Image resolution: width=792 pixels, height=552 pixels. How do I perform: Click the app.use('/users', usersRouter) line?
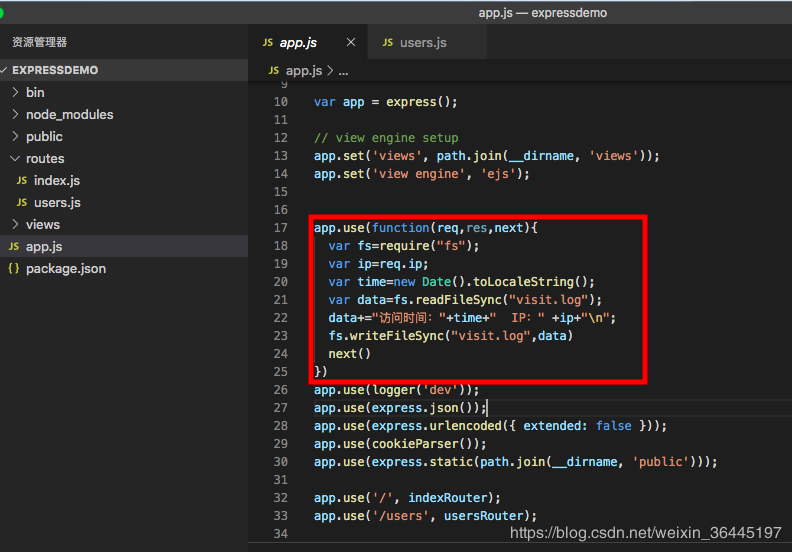(x=425, y=516)
